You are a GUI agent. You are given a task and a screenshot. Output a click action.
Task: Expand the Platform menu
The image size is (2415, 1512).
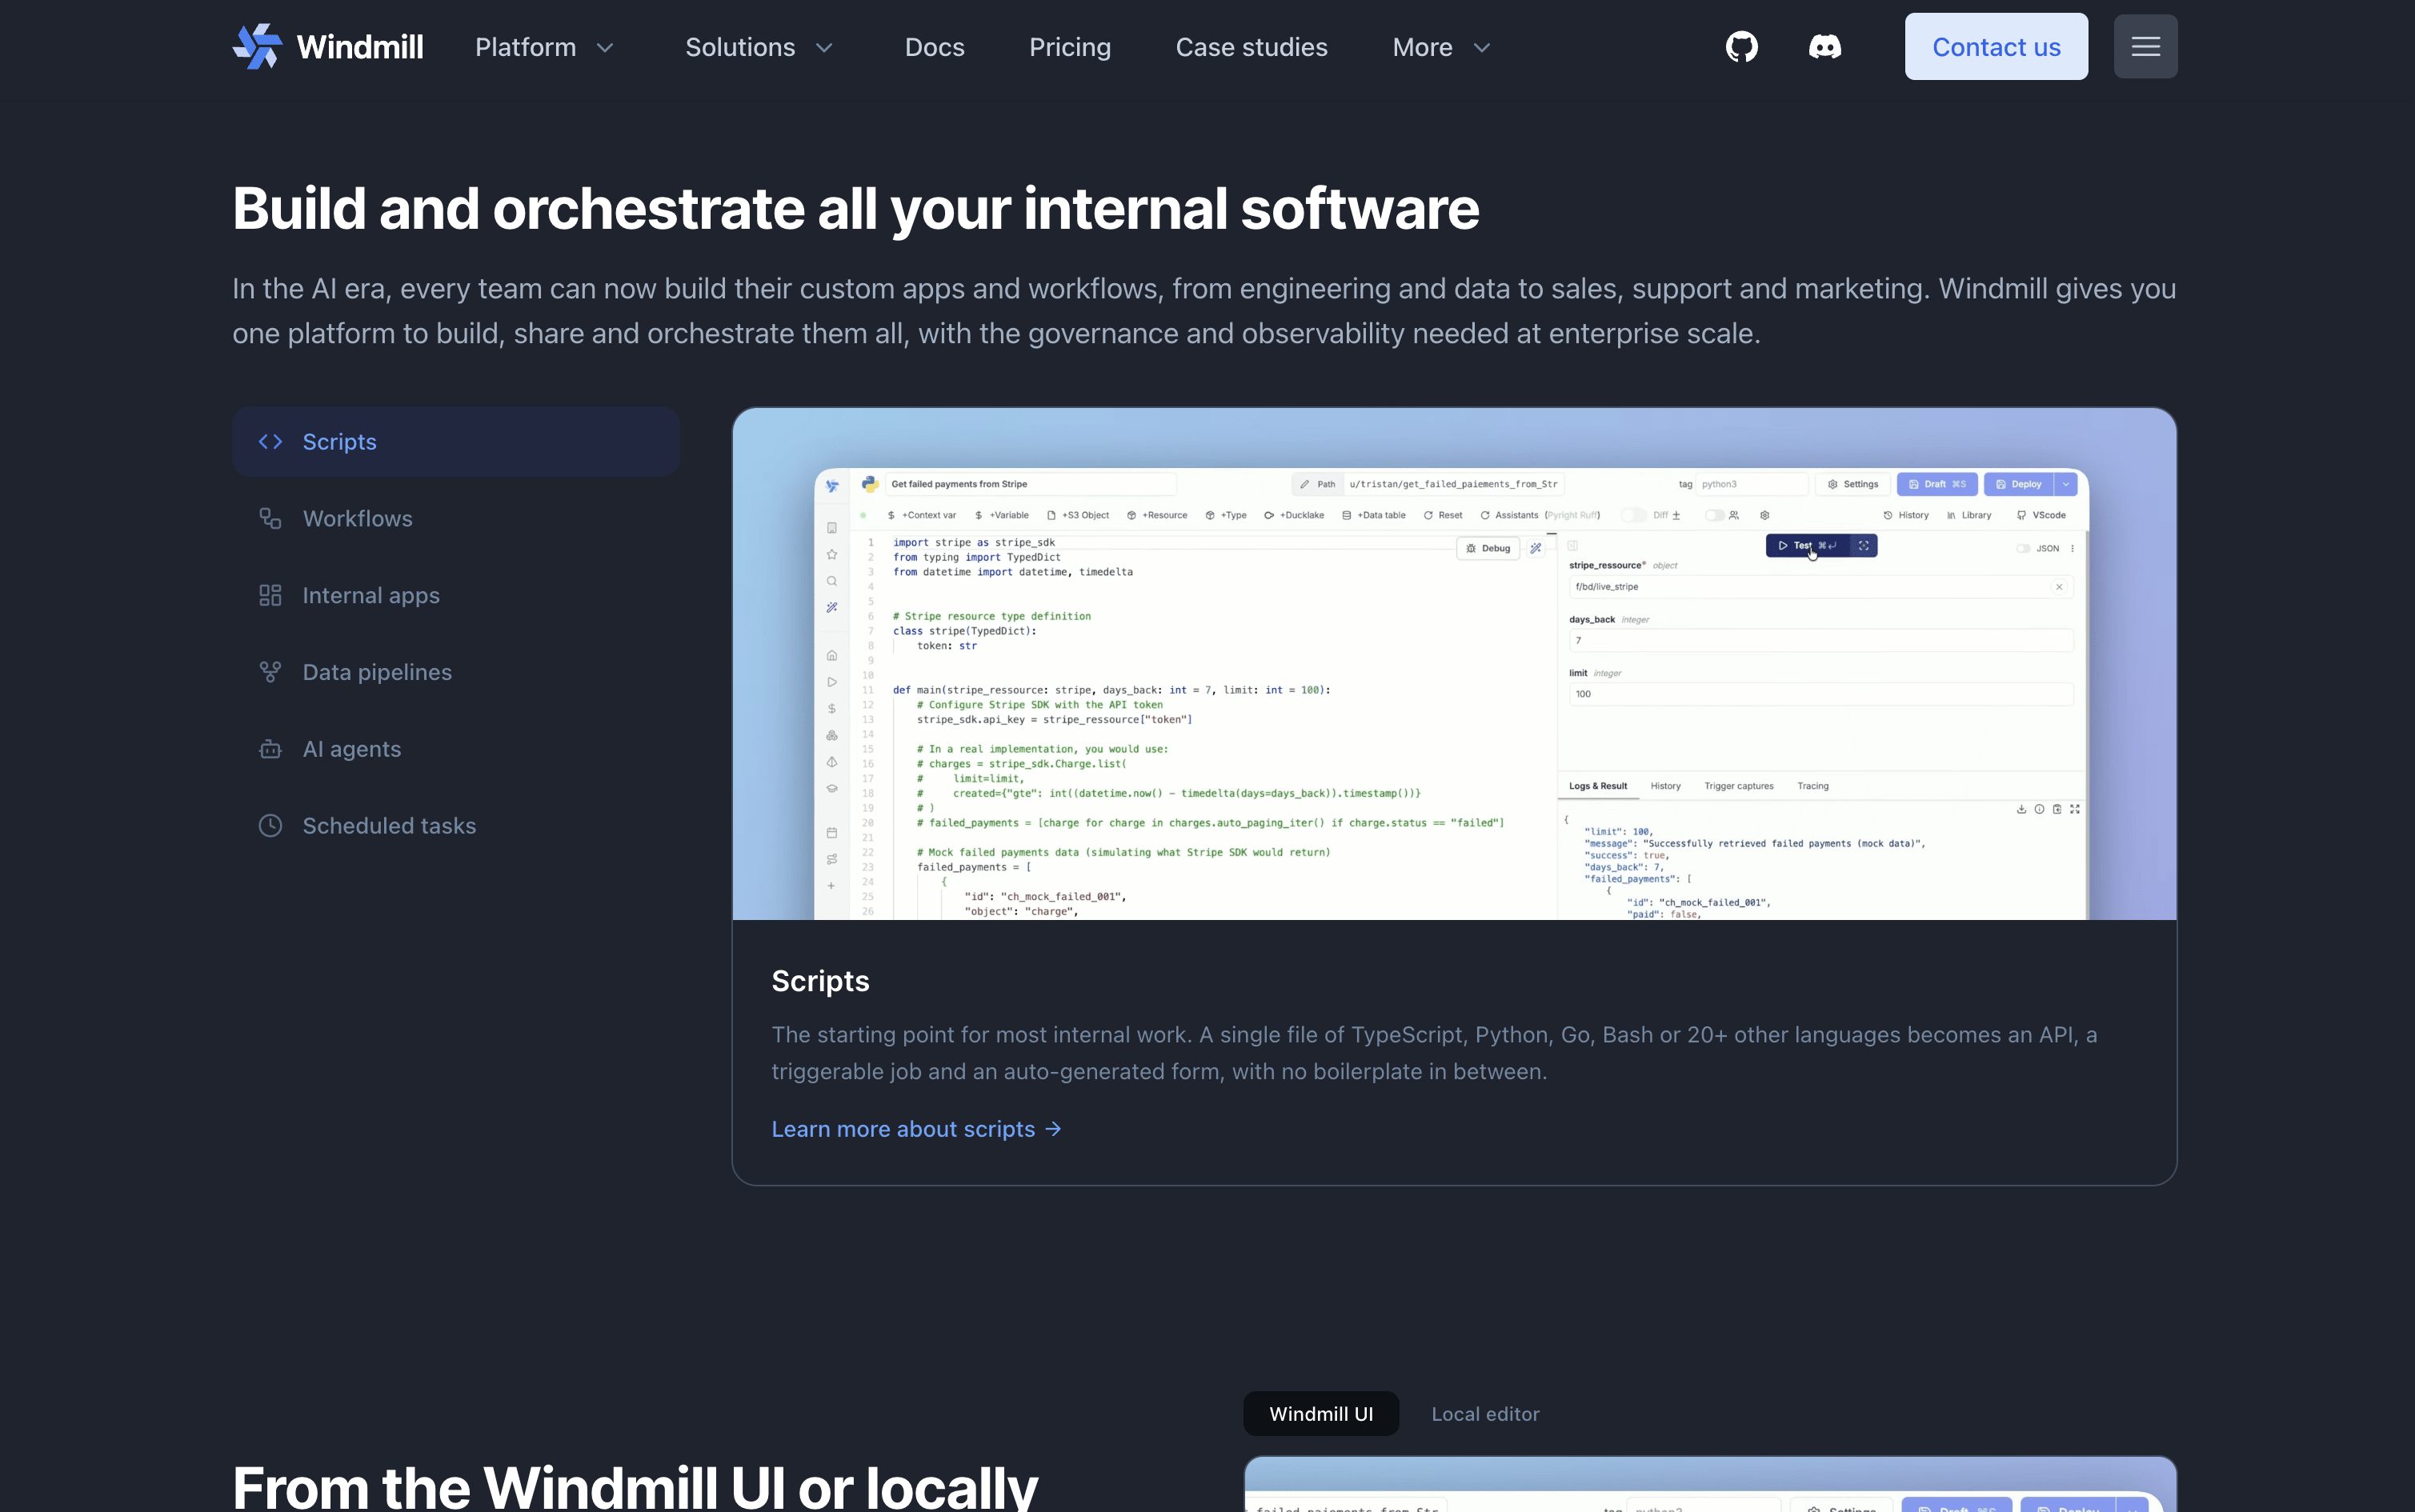coord(545,47)
